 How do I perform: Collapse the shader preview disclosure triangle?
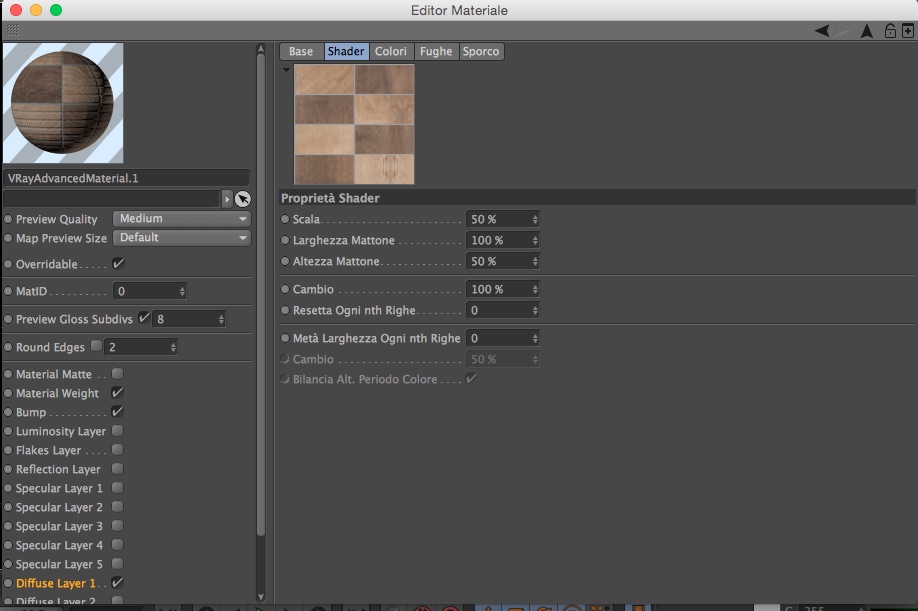point(286,70)
